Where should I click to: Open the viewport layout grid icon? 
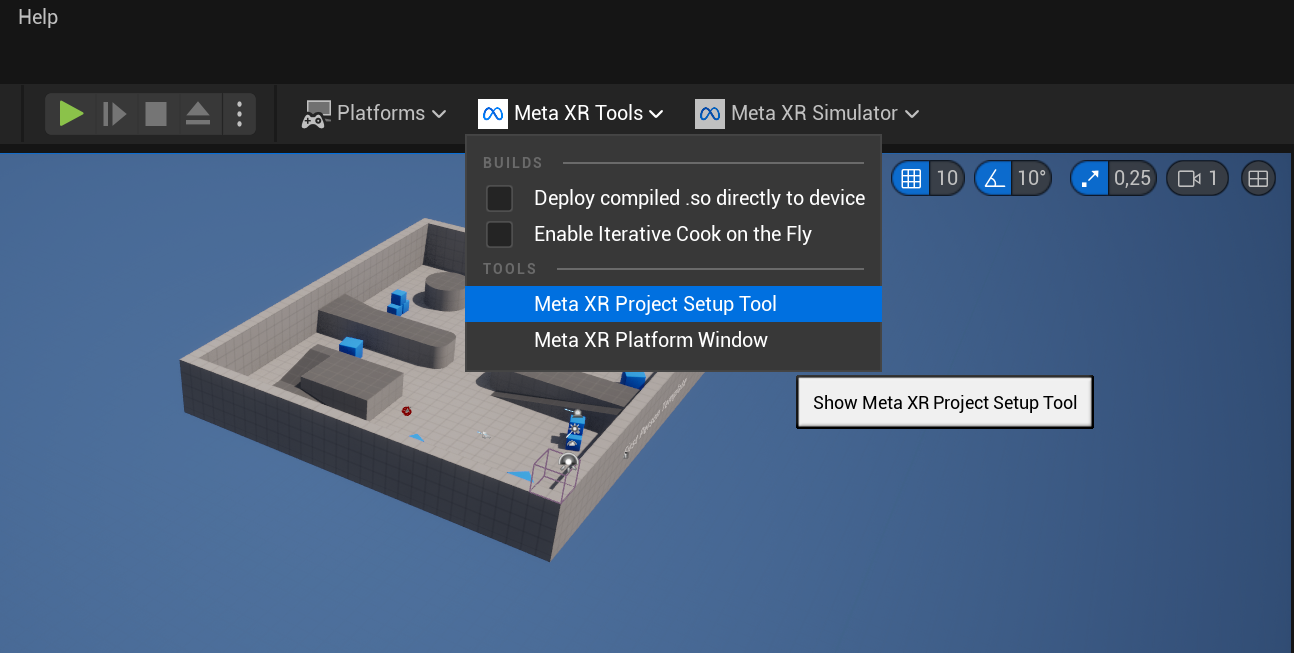[1257, 177]
